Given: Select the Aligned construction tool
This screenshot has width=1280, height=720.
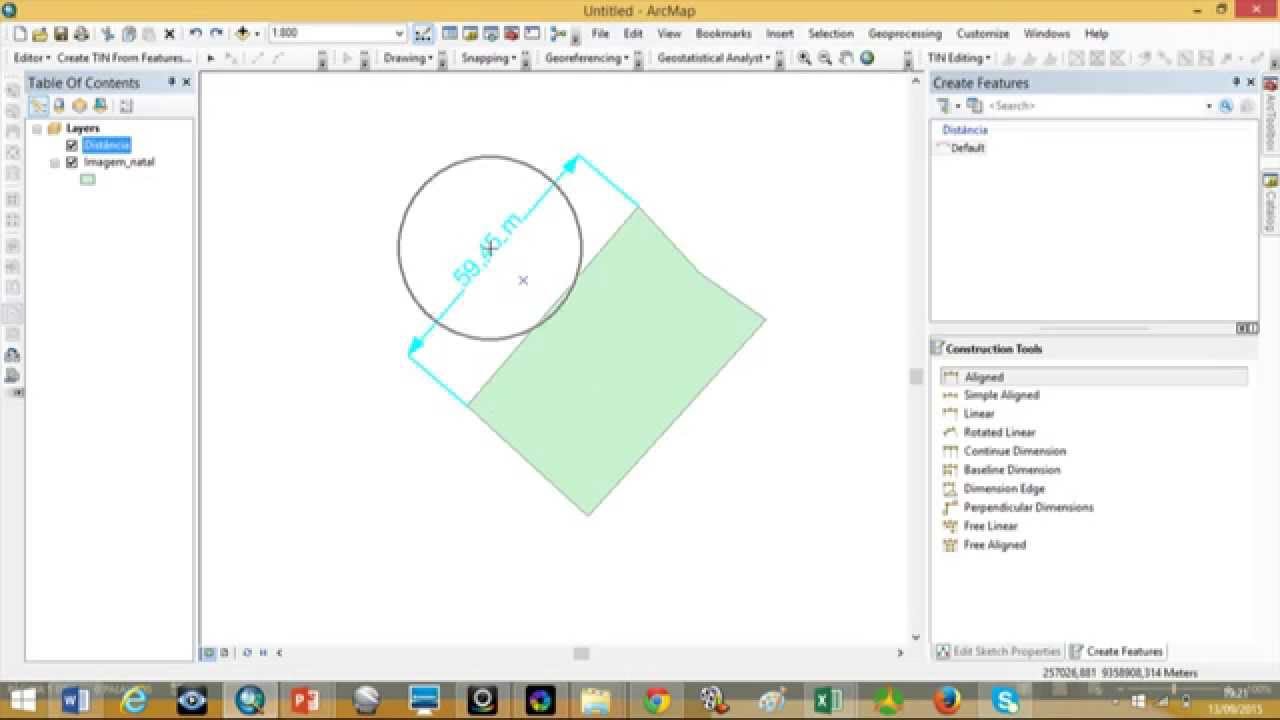Looking at the screenshot, I should tap(1093, 377).
